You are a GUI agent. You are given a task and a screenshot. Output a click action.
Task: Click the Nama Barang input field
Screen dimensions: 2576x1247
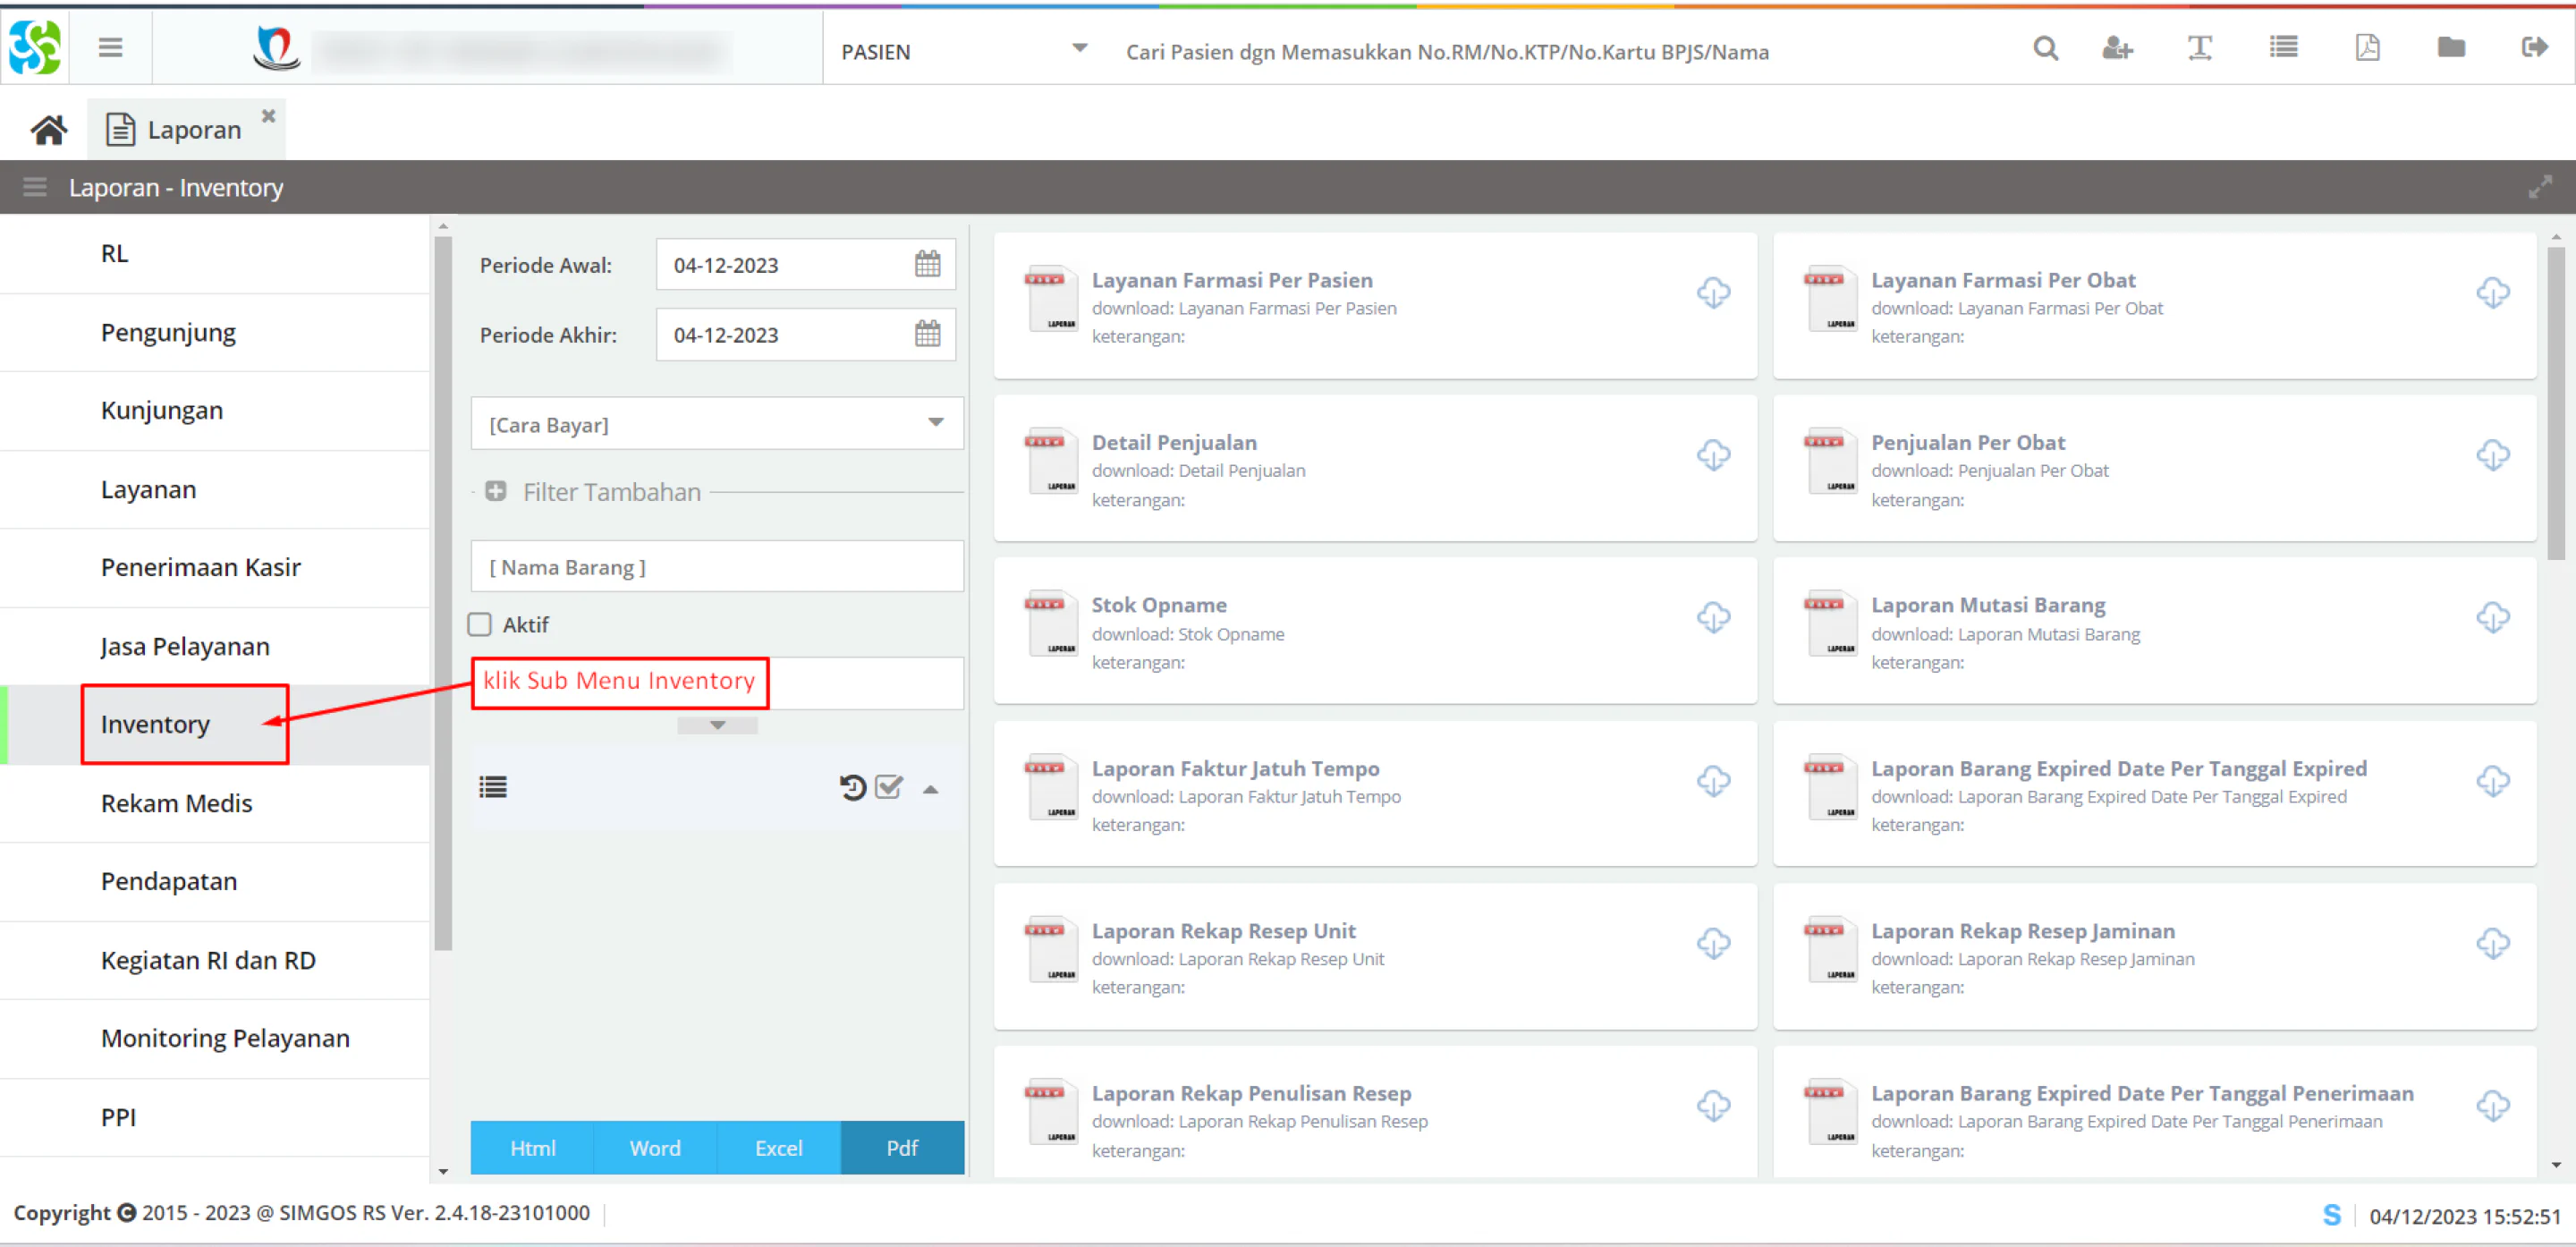point(717,567)
